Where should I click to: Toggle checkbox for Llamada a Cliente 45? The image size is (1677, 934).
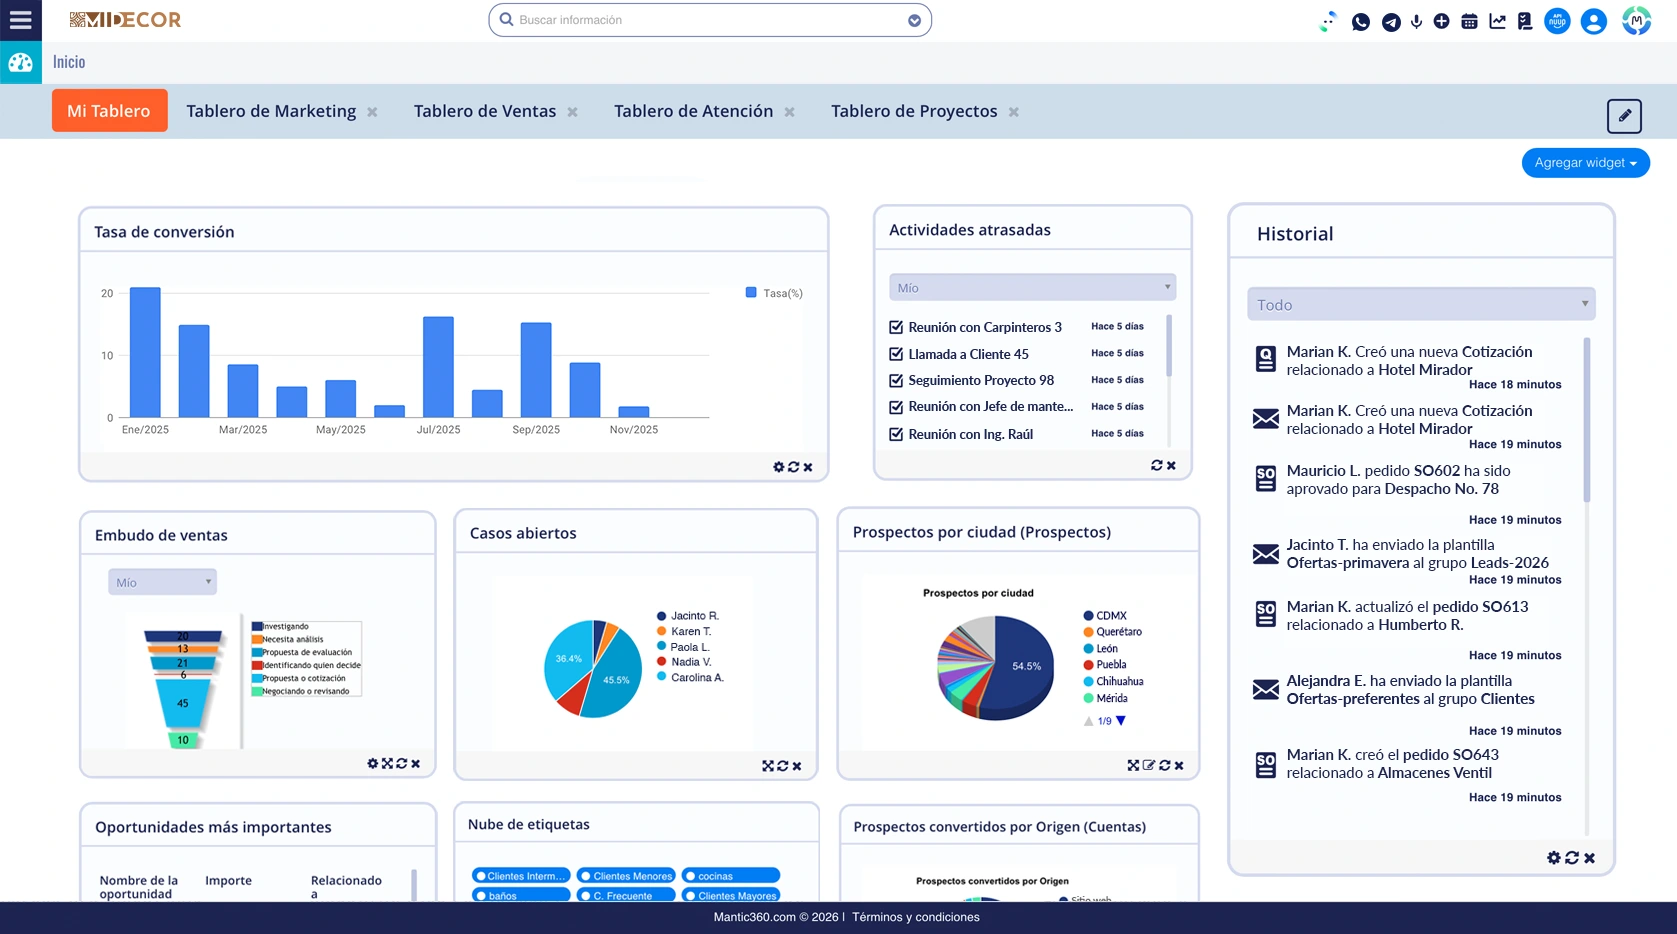tap(896, 354)
